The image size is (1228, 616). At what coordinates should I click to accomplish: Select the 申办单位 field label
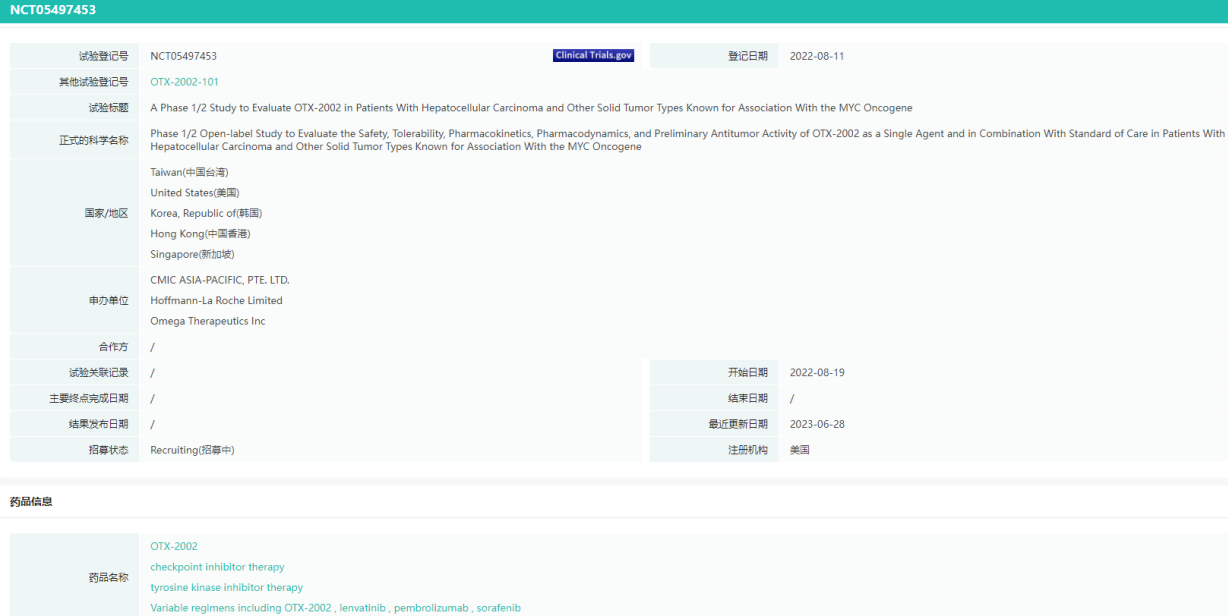pyautogui.click(x=108, y=301)
